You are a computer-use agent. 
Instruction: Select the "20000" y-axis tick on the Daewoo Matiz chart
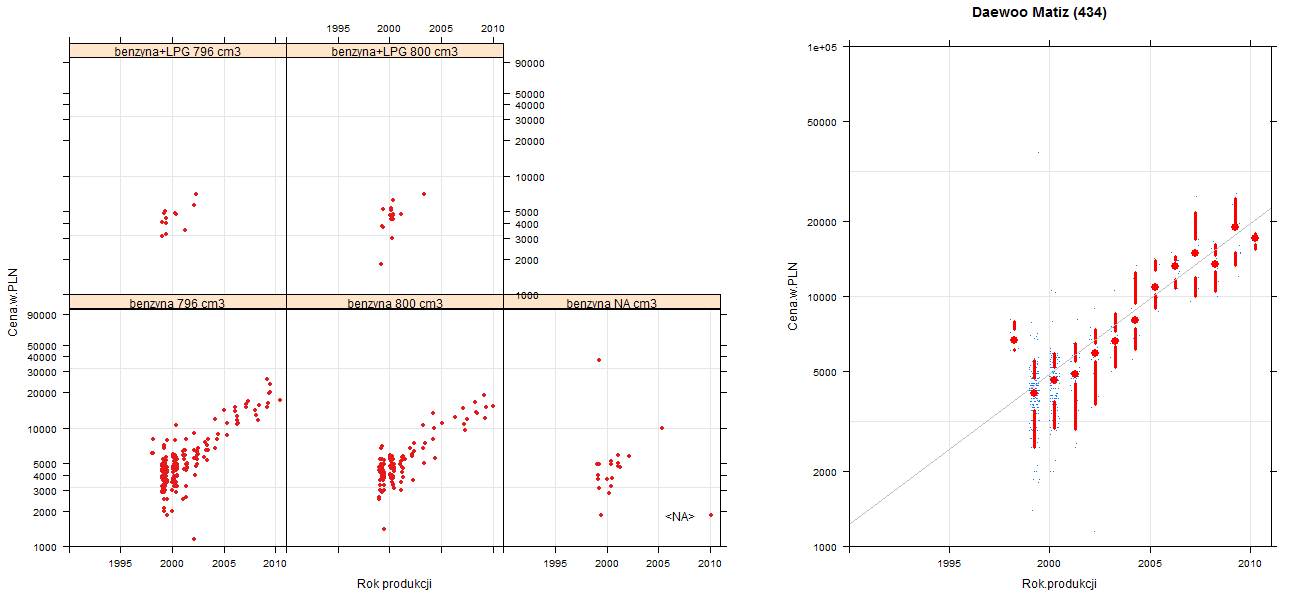[823, 221]
